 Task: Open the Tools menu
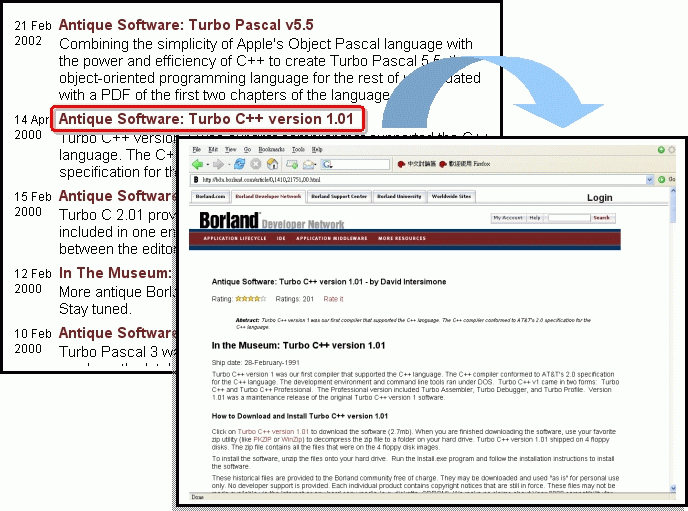tap(298, 150)
